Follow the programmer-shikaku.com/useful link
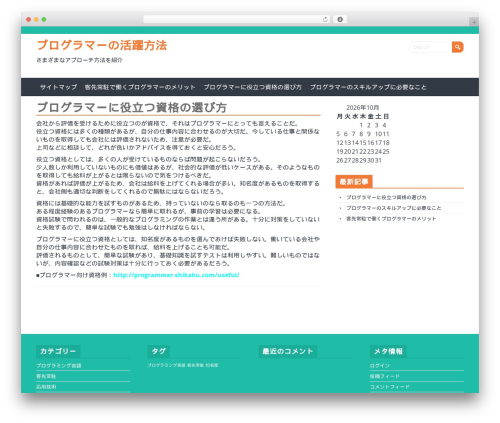500x423 pixels. tap(176, 275)
